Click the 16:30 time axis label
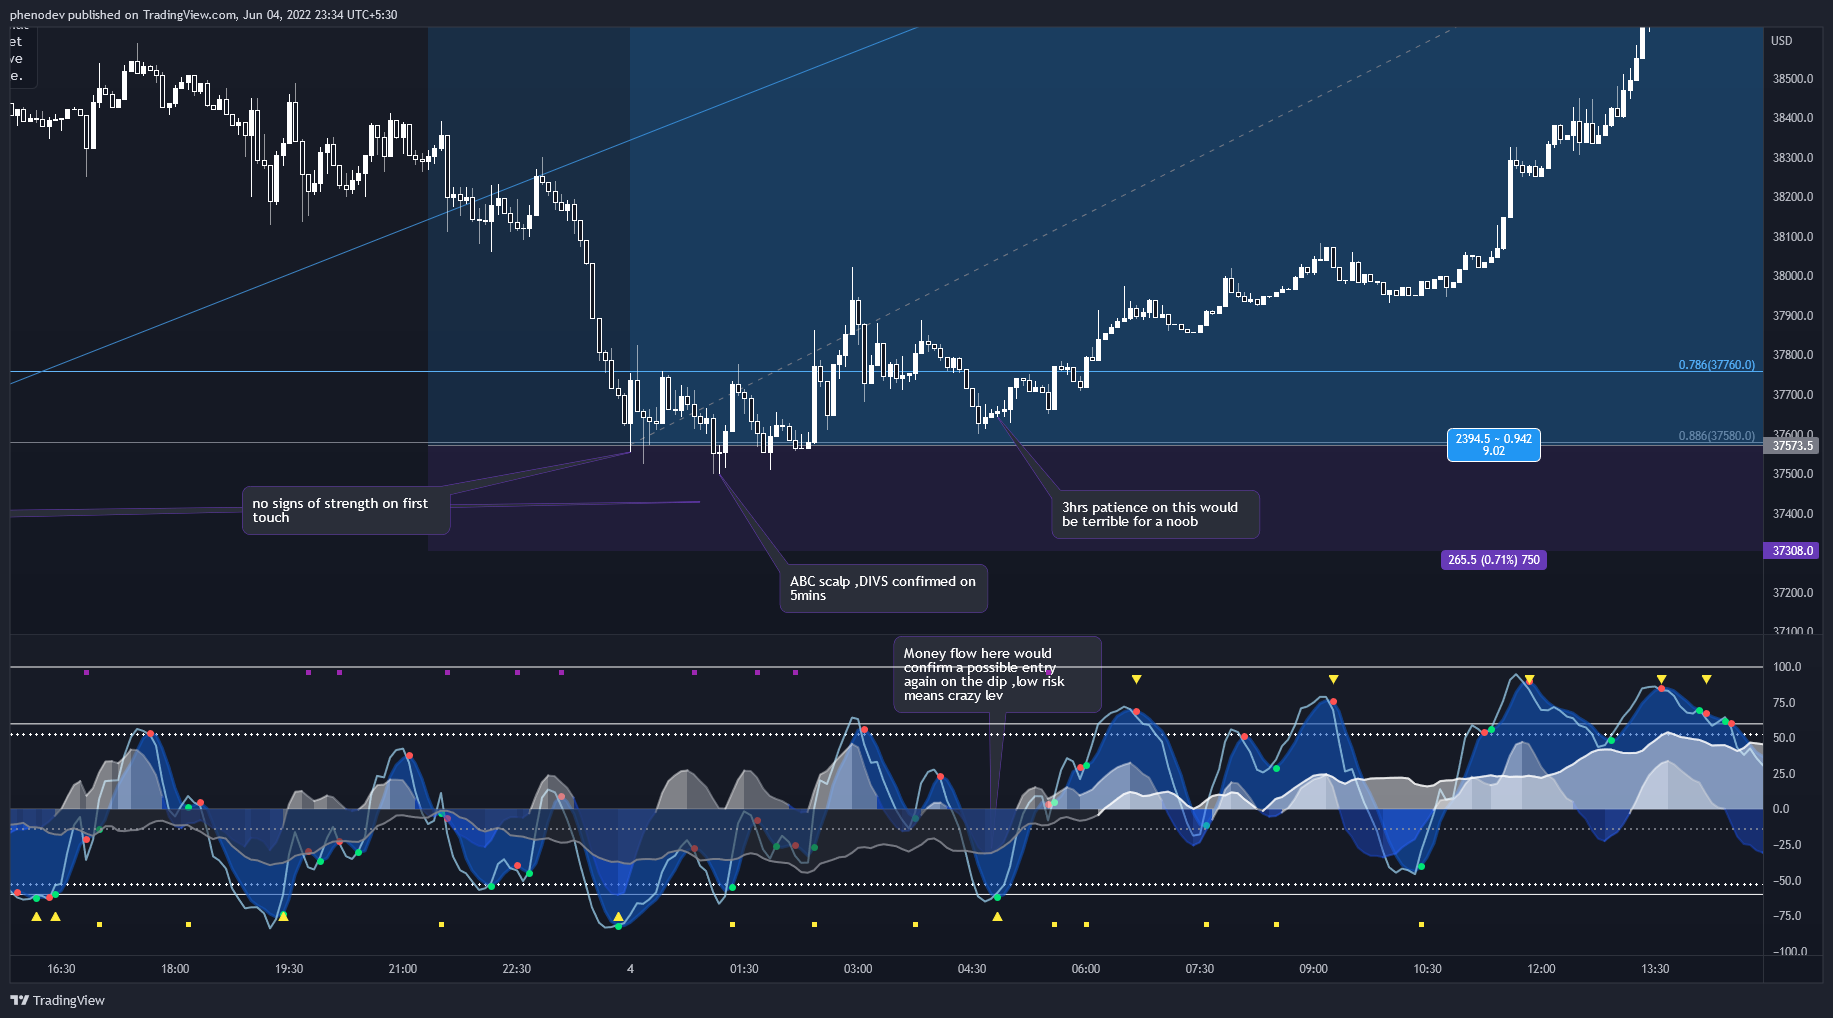The image size is (1833, 1018). click(61, 969)
